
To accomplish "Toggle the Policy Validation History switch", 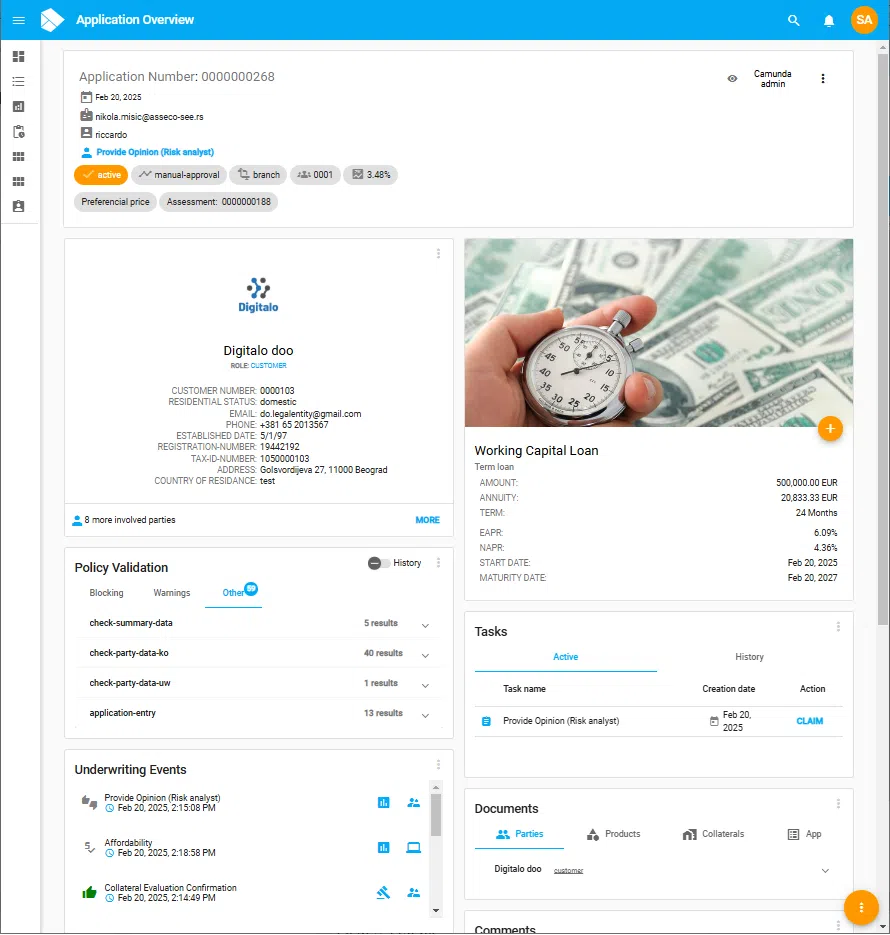I will (x=379, y=563).
